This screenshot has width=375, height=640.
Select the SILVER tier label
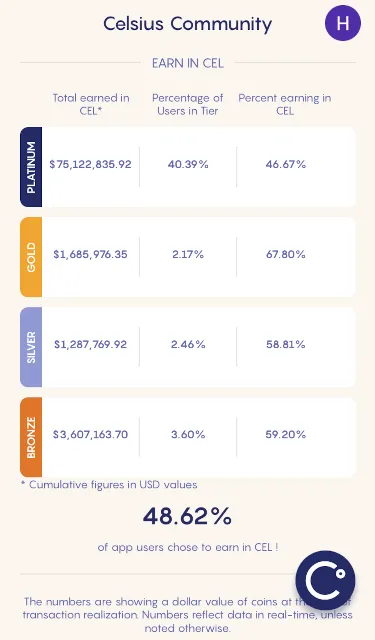(31, 347)
